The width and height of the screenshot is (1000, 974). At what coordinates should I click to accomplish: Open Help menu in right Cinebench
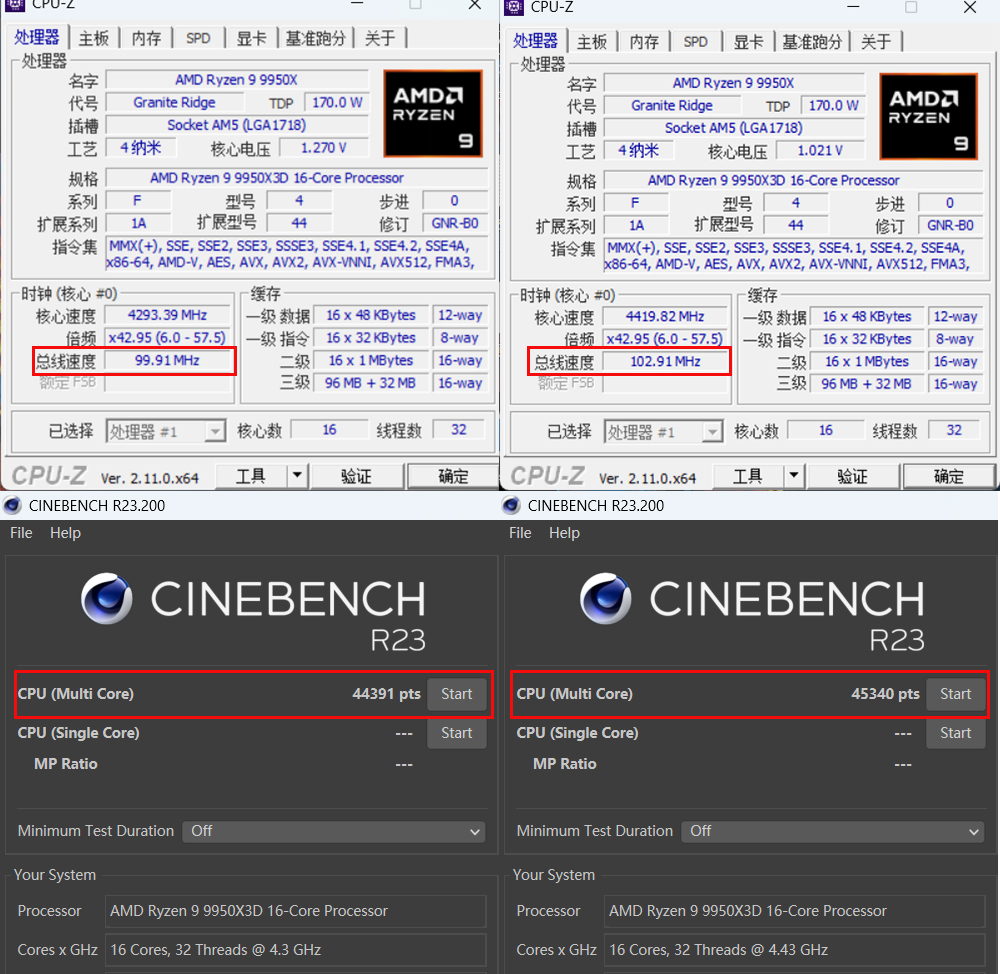pyautogui.click(x=564, y=533)
